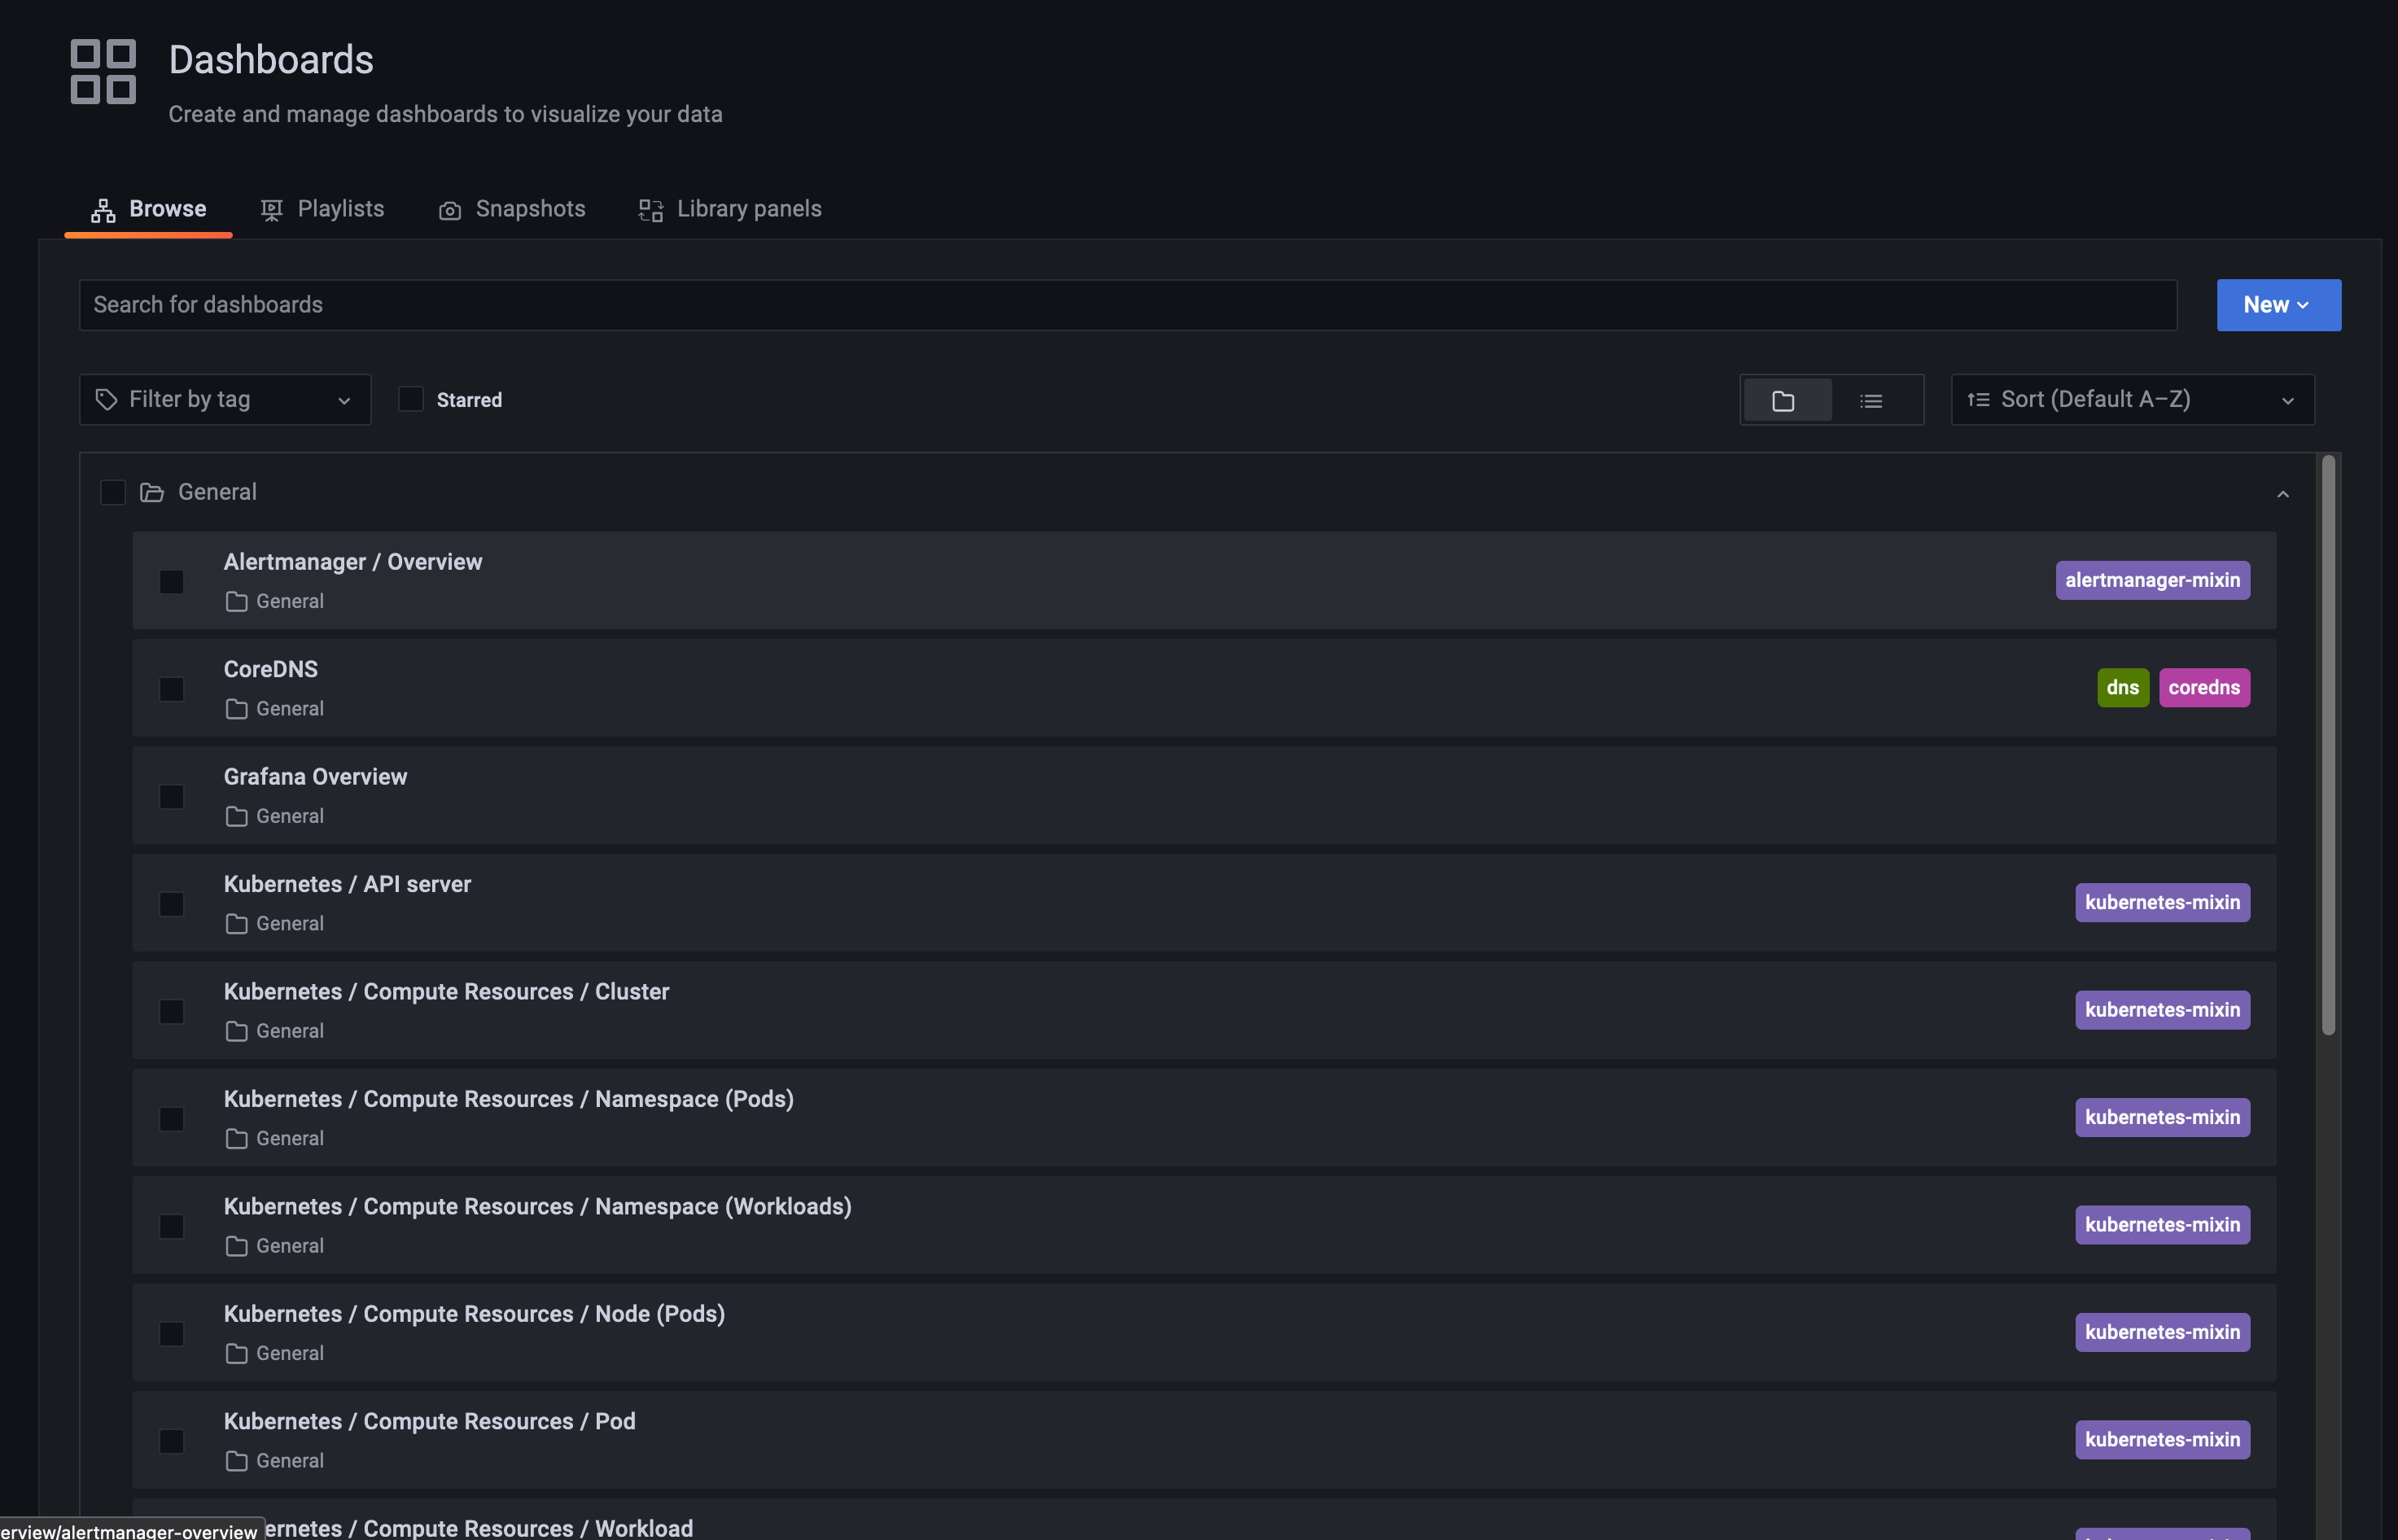Viewport: 2398px width, 1540px height.
Task: Enable the Starred filter checkbox
Action: point(411,399)
